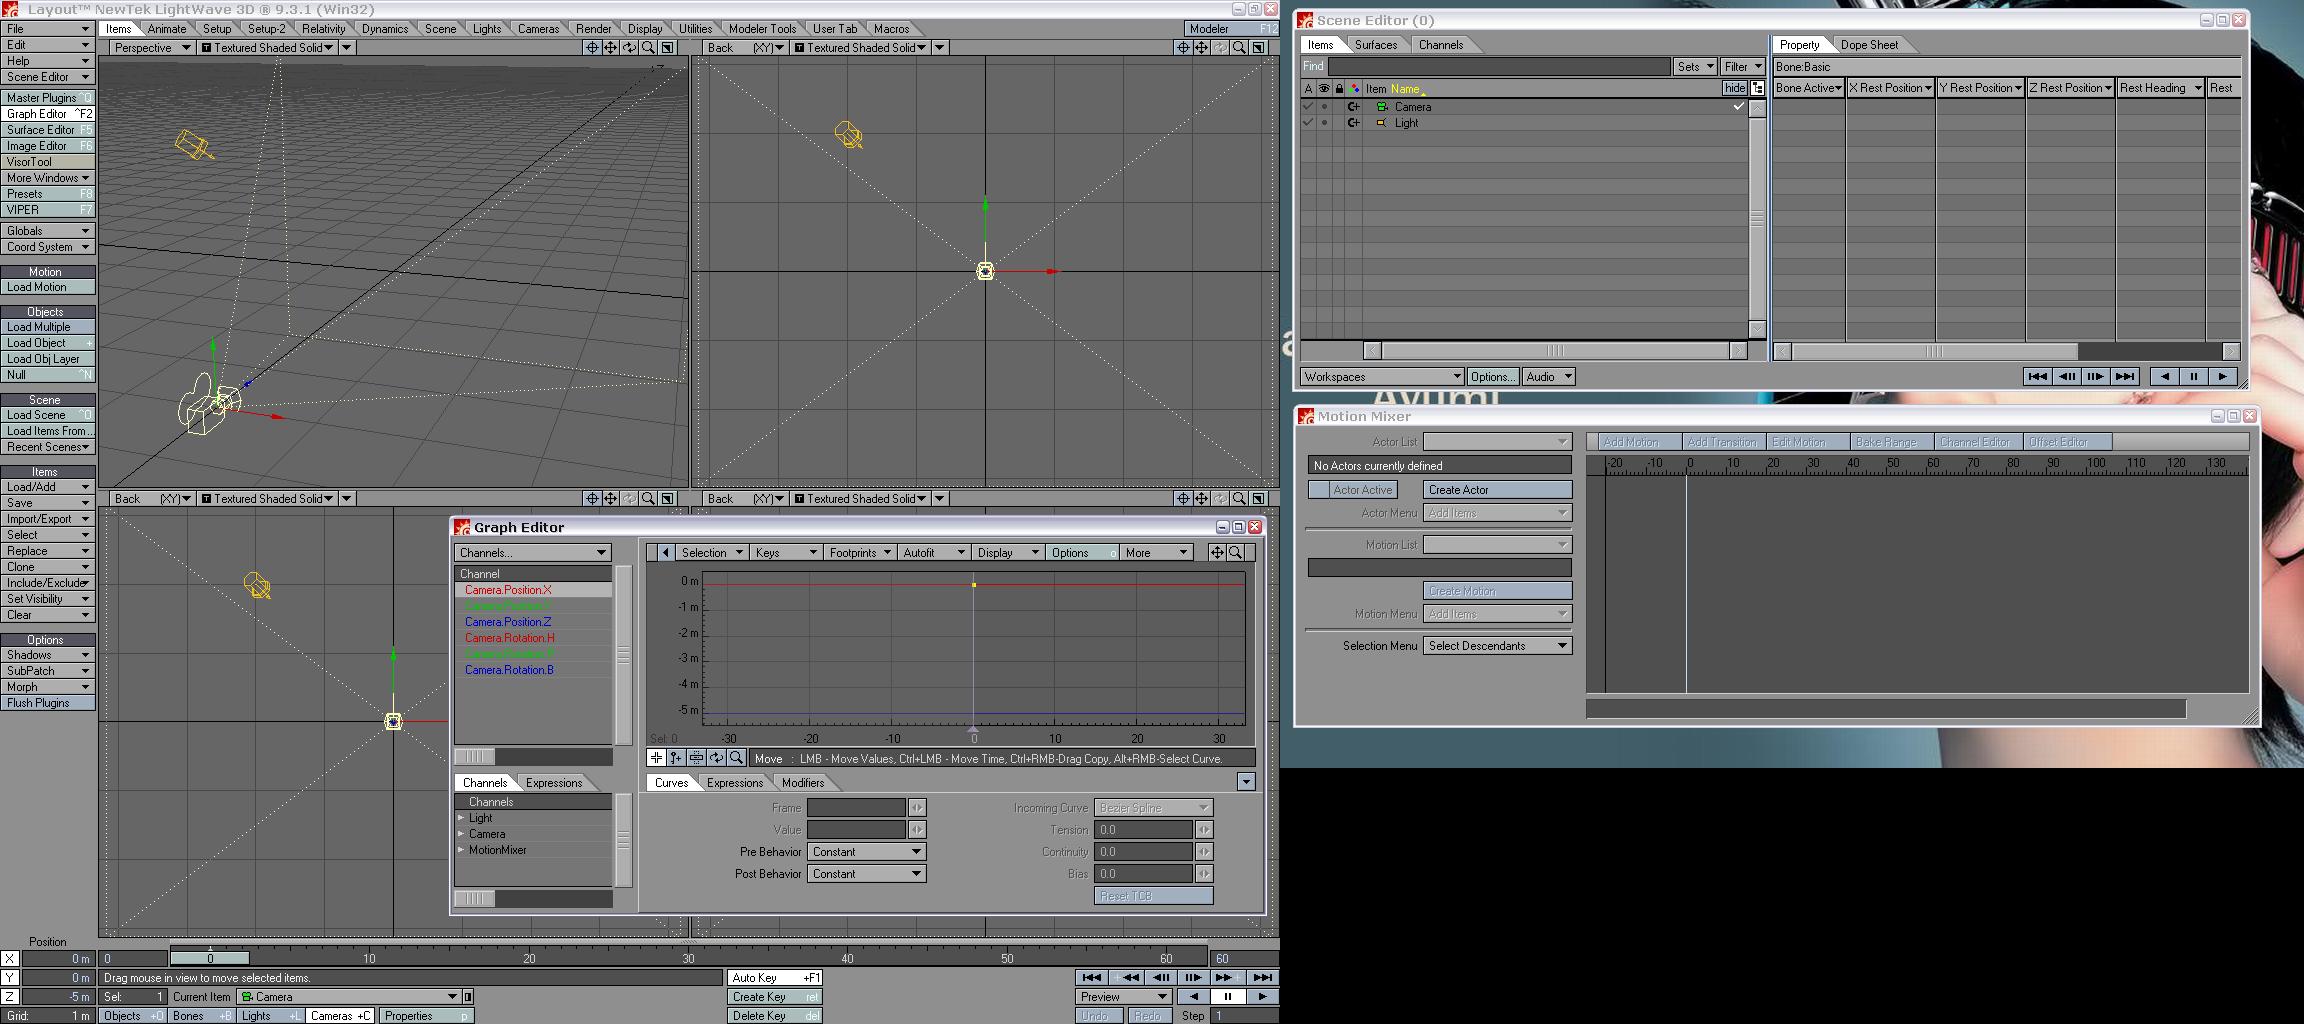Open Surface Editor from left panel
2304x1024 pixels.
click(47, 130)
